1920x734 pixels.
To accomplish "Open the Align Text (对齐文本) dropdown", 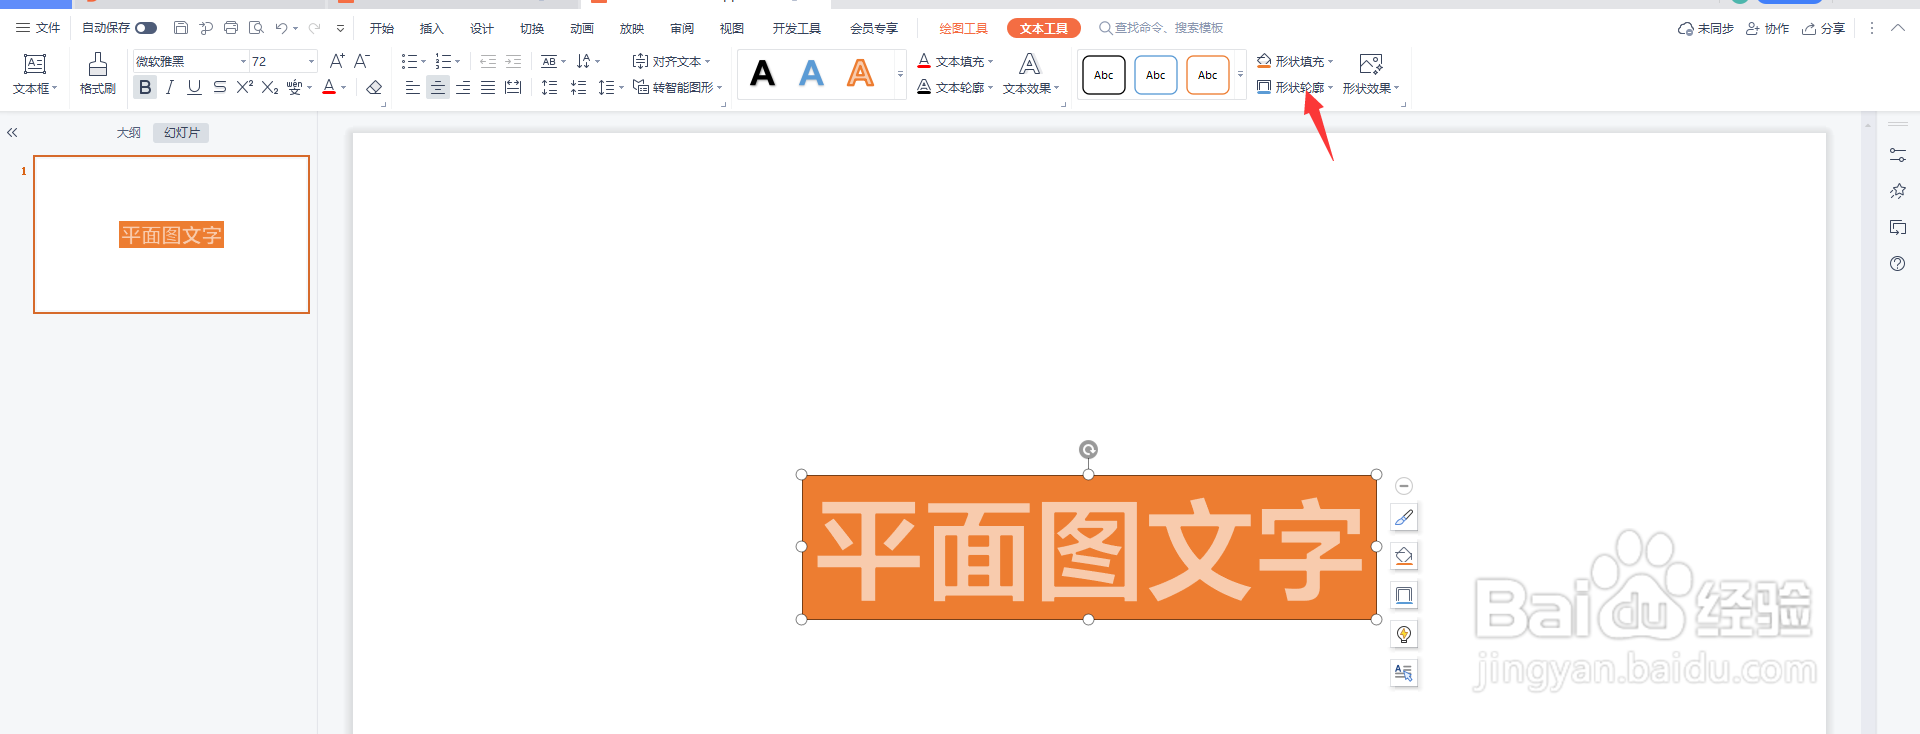I will click(x=671, y=62).
